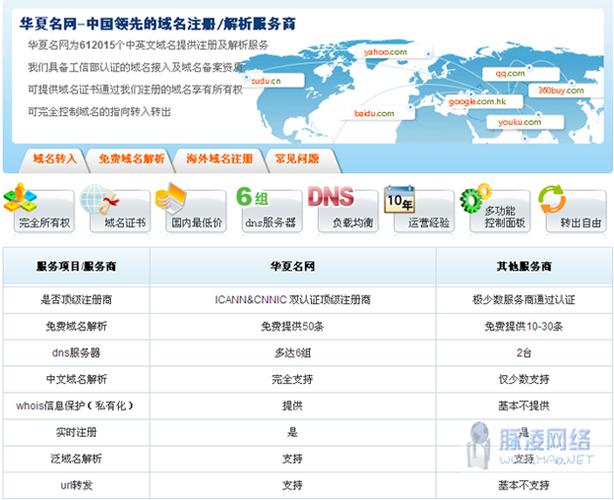Click the 基本不支持 cell

point(524,485)
